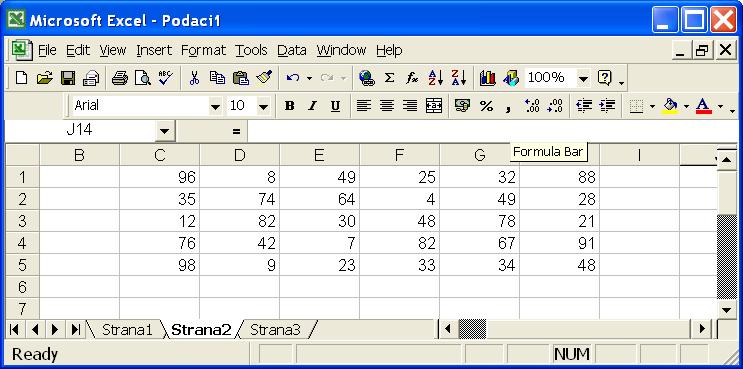Increase indent icon in formatting toolbar
This screenshot has height=369, width=743.
point(607,106)
